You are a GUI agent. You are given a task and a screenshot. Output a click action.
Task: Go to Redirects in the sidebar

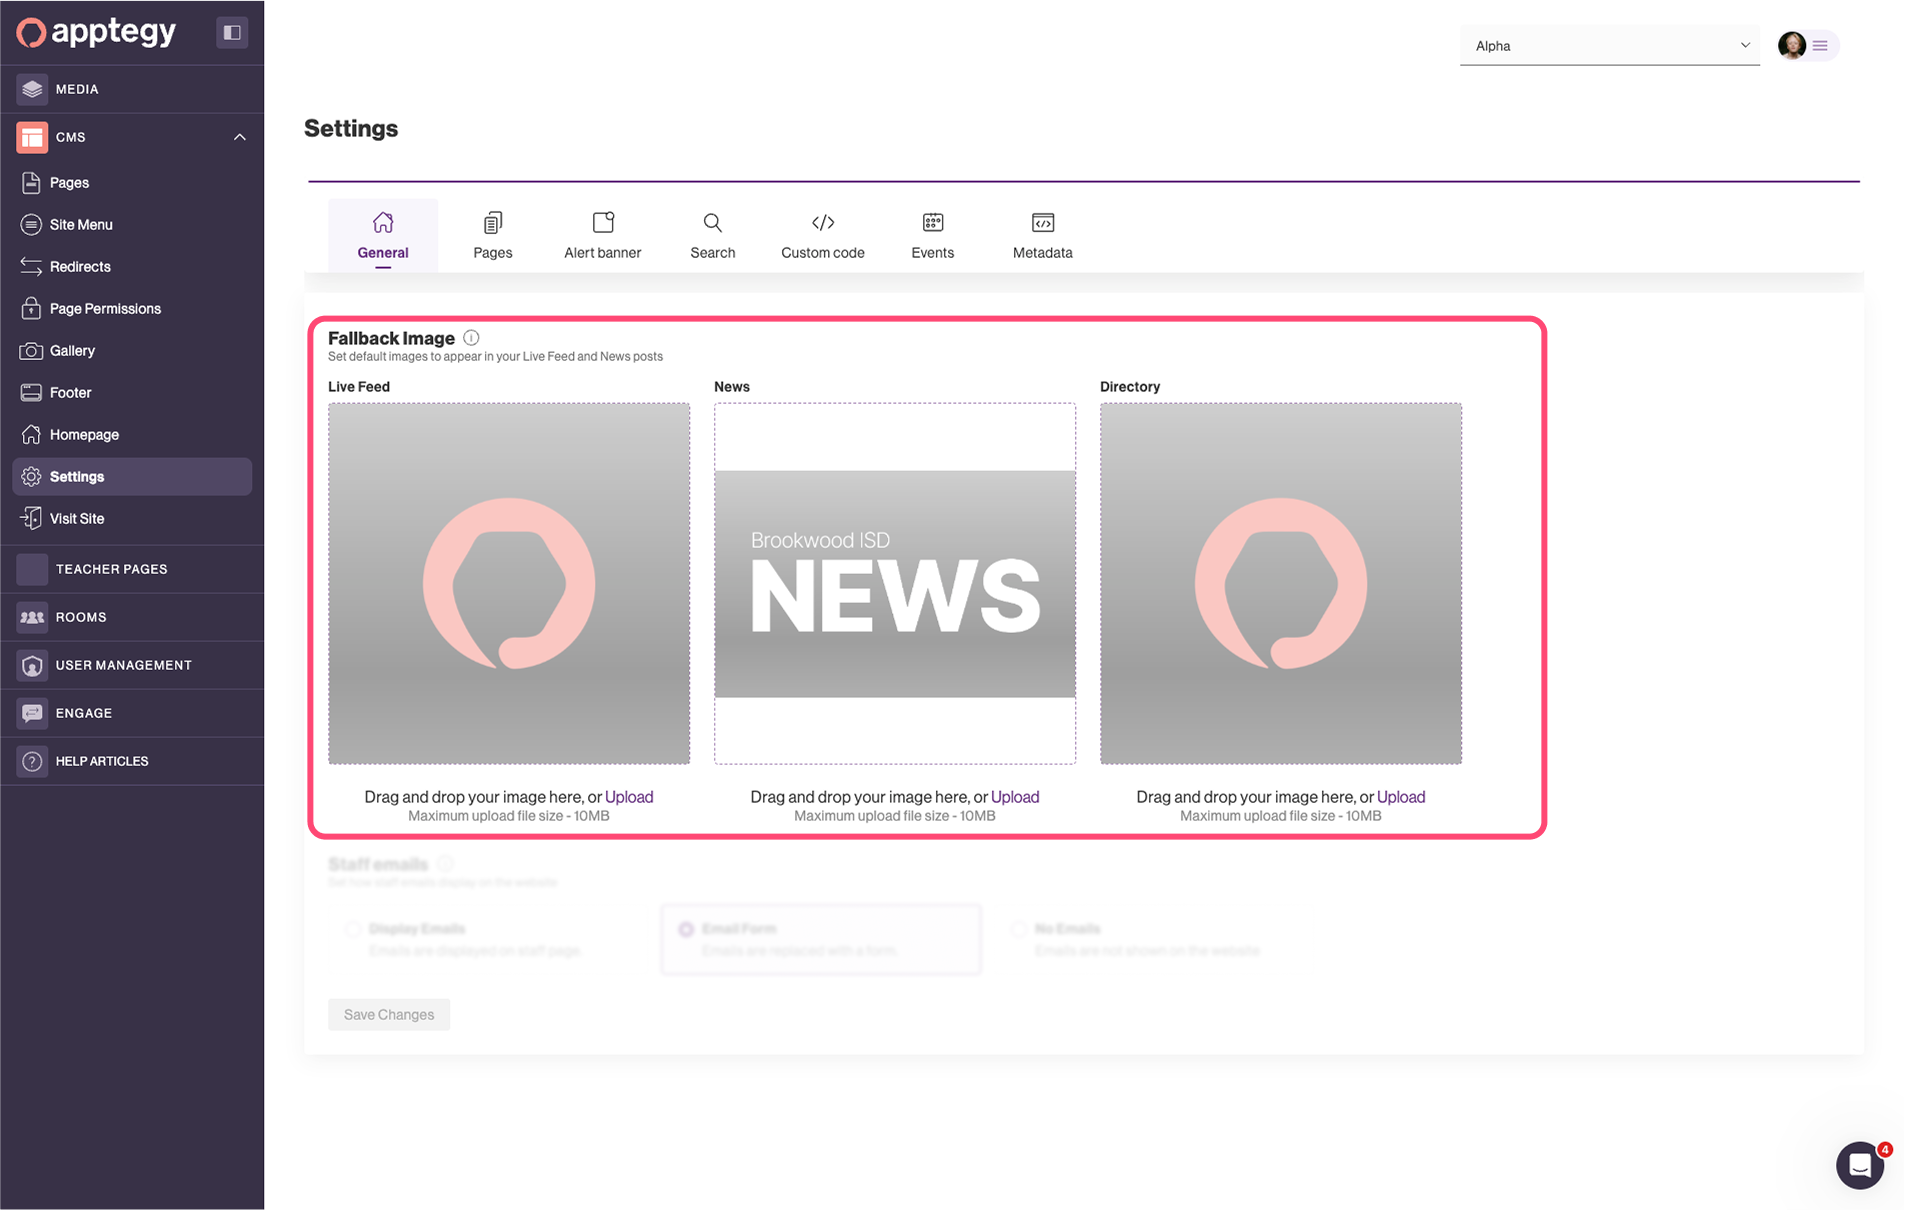click(132, 267)
